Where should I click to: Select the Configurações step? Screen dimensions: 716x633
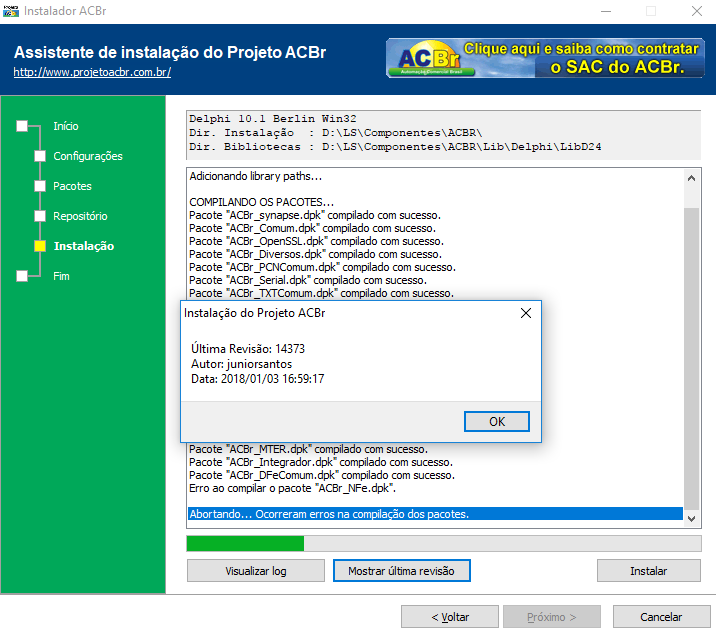(88, 156)
